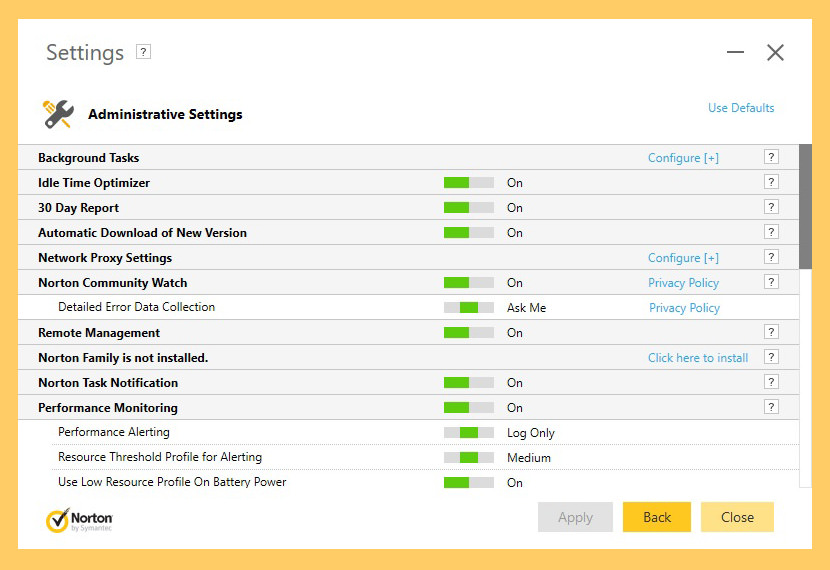Select the Background Tasks label
Screen dimensions: 830x570
(x=88, y=158)
